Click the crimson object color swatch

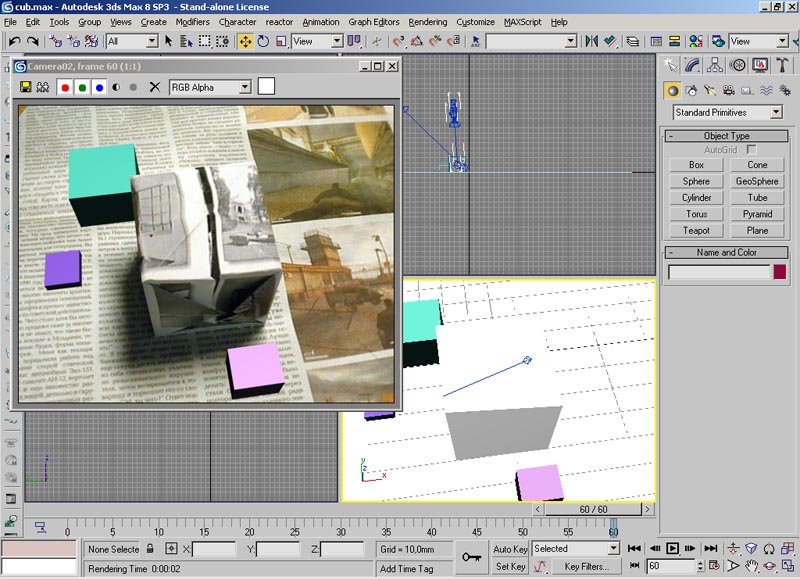(780, 272)
